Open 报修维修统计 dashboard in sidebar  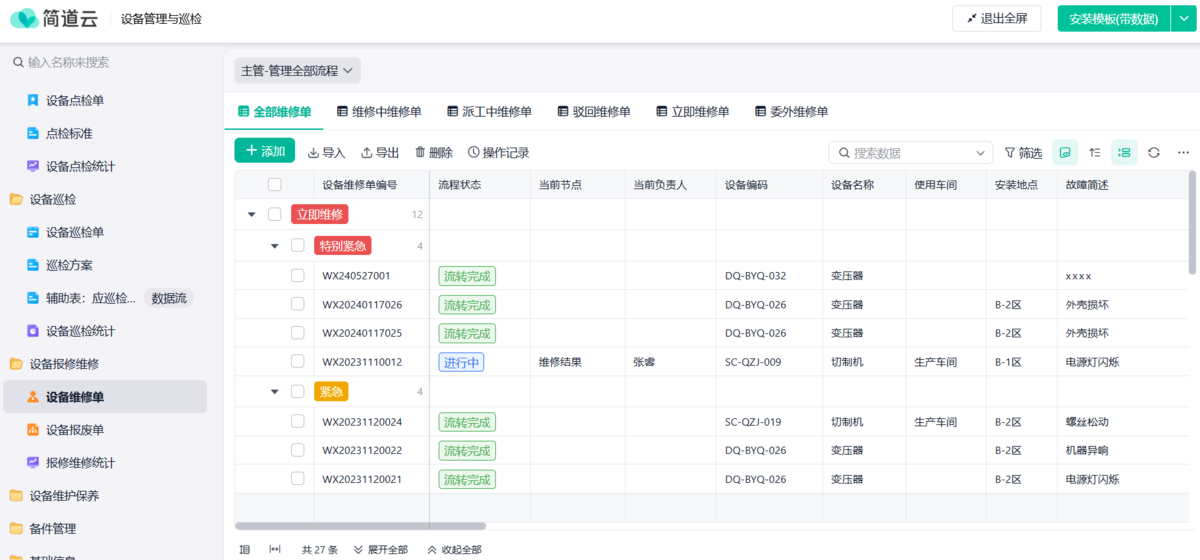pos(71,463)
